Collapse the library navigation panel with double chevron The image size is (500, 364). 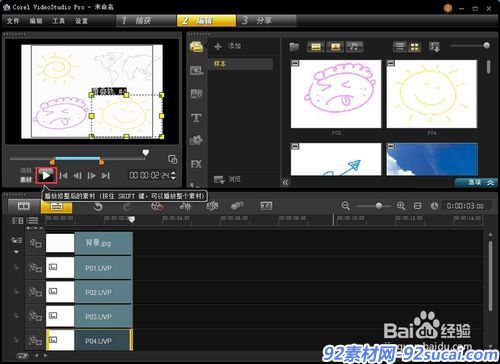285,182
